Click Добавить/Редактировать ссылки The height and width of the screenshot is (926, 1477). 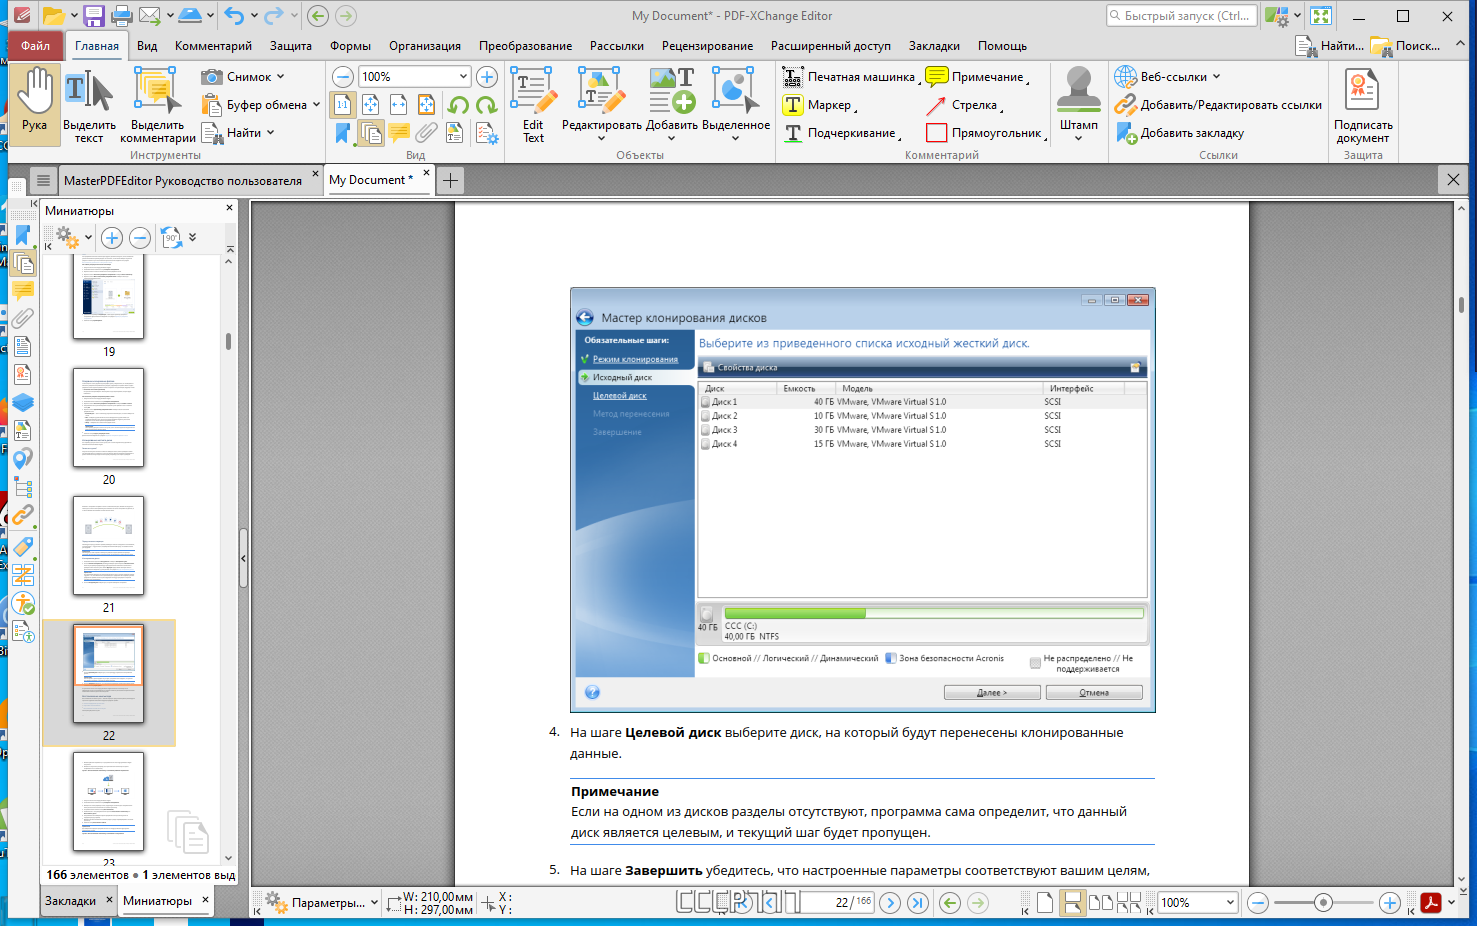point(1219,105)
